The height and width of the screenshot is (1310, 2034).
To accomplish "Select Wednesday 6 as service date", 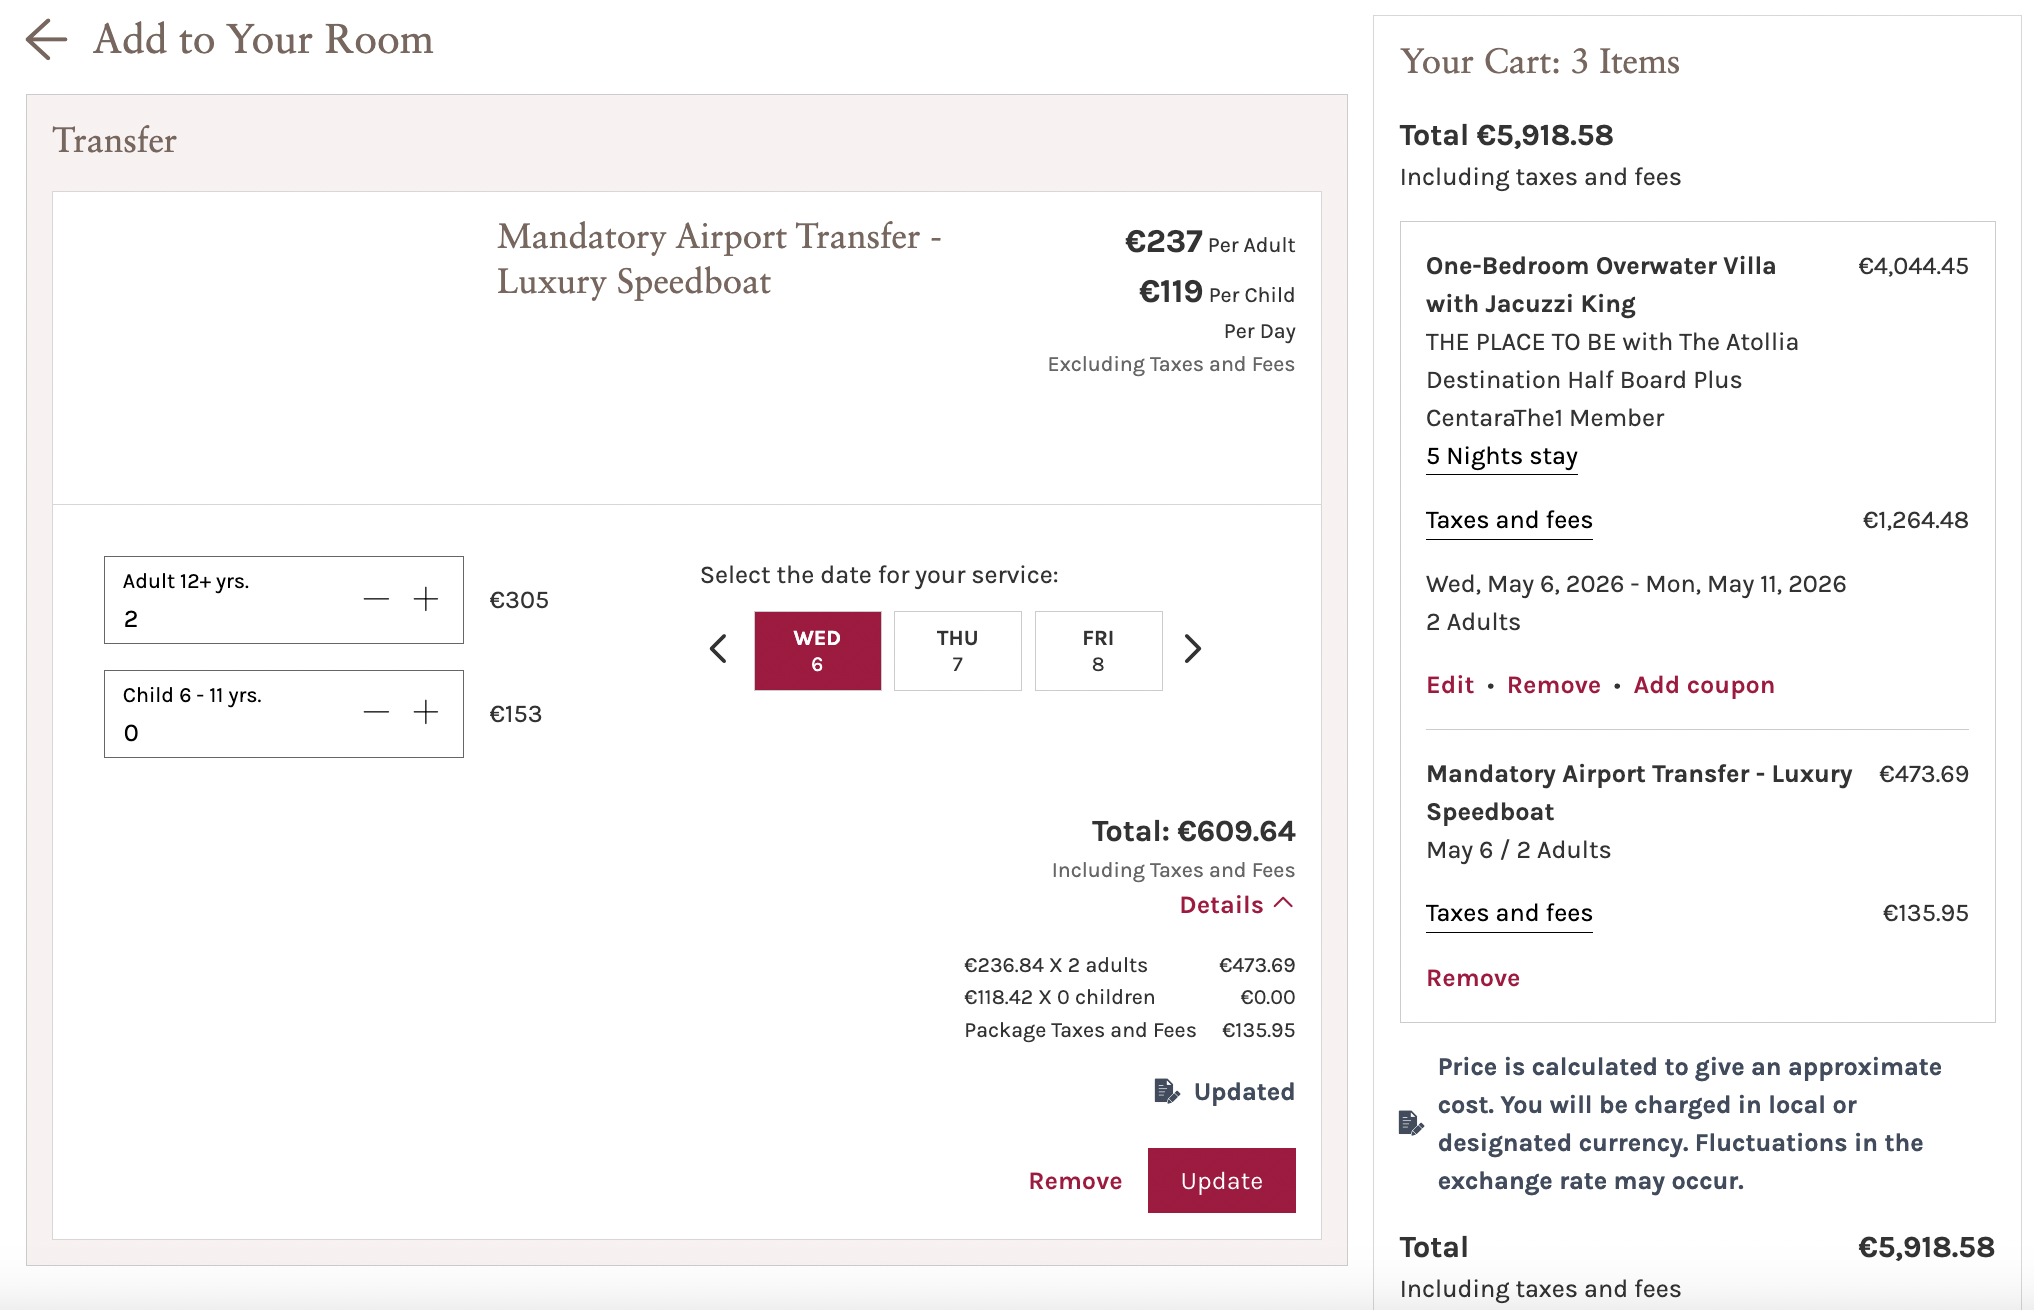I will pos(817,651).
